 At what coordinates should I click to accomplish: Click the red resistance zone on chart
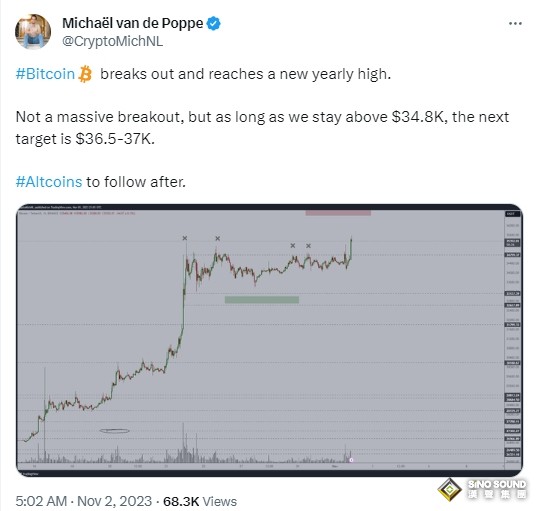pyautogui.click(x=338, y=213)
